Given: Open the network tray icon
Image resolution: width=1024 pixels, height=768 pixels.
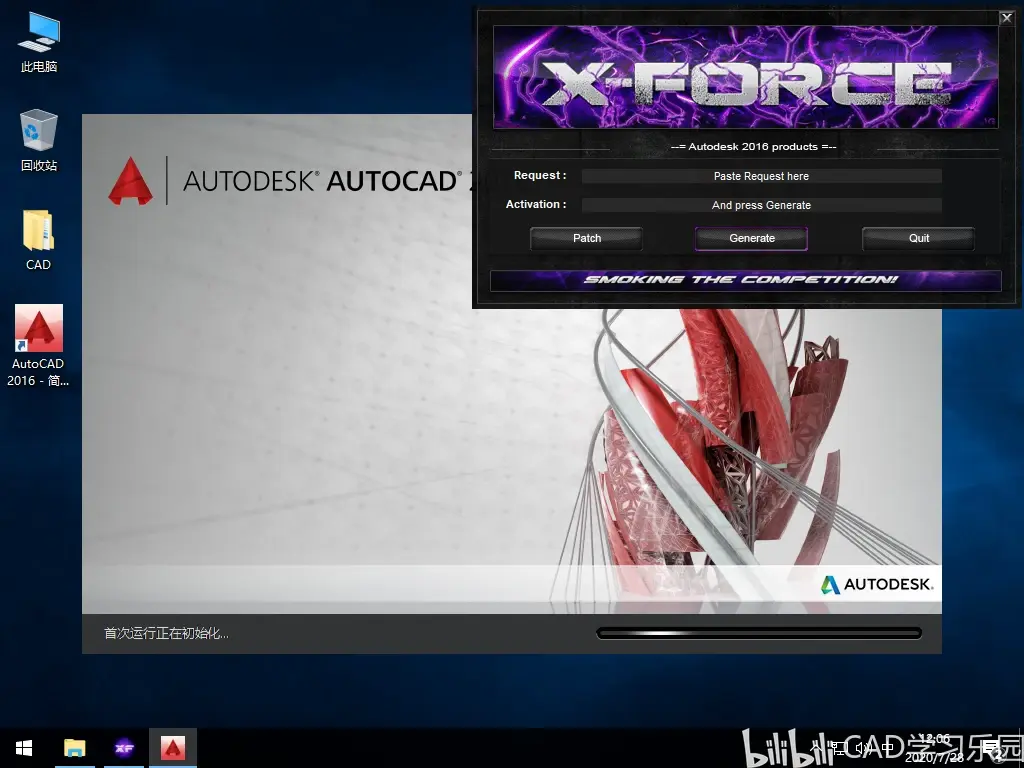Looking at the screenshot, I should (839, 748).
